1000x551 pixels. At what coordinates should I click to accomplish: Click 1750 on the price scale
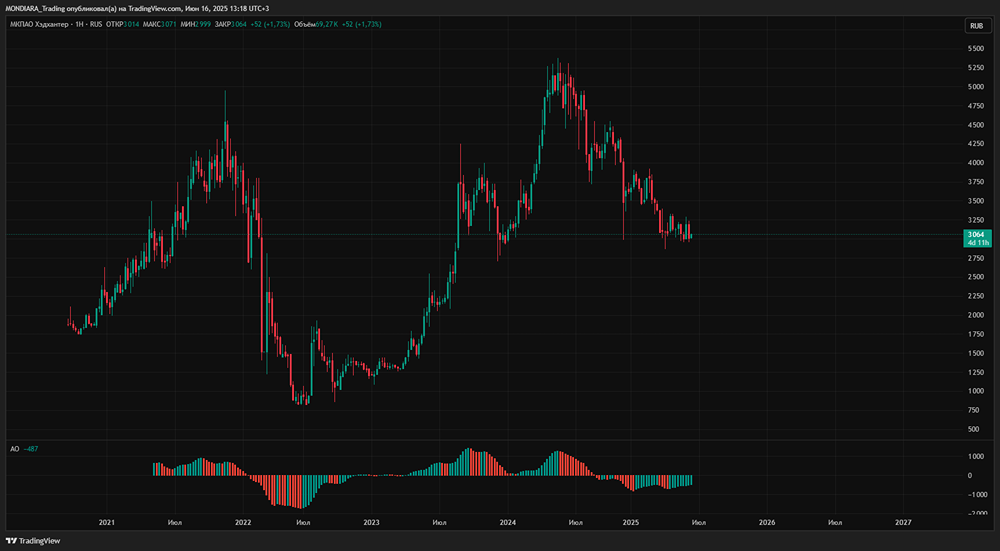(x=976, y=334)
